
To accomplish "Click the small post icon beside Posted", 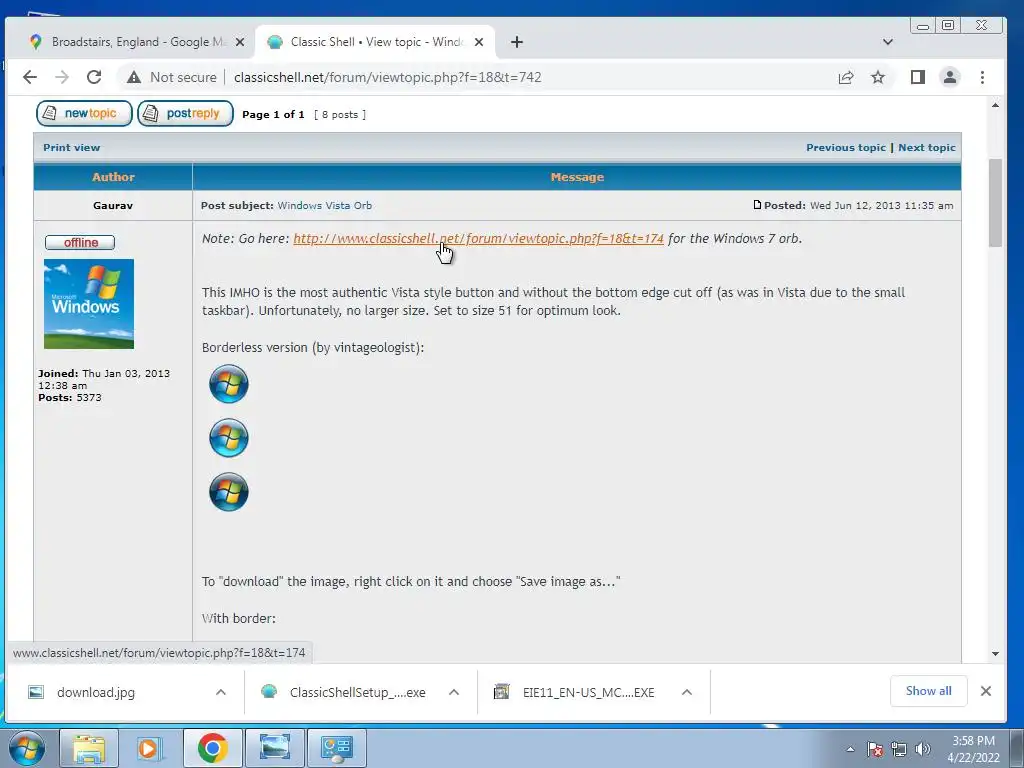I will click(757, 204).
